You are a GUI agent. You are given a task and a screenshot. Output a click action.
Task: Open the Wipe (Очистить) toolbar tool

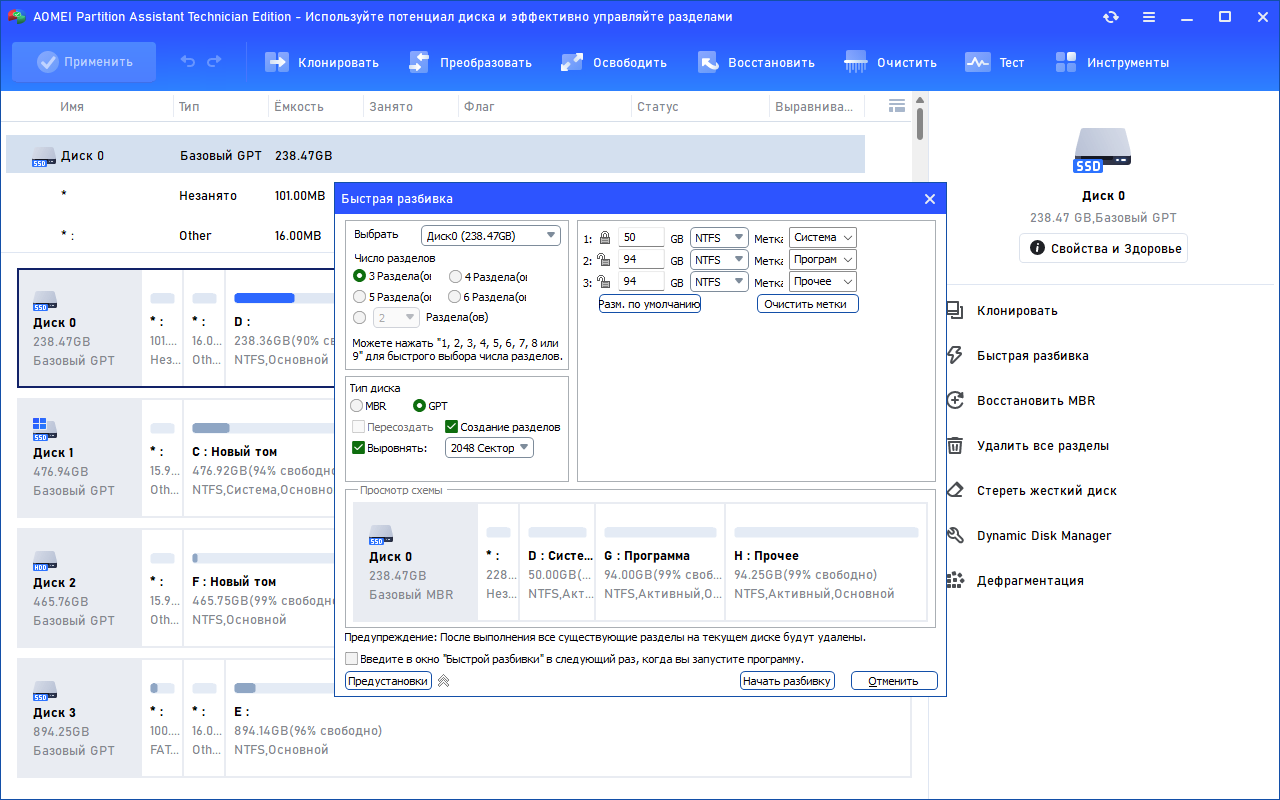coord(891,62)
